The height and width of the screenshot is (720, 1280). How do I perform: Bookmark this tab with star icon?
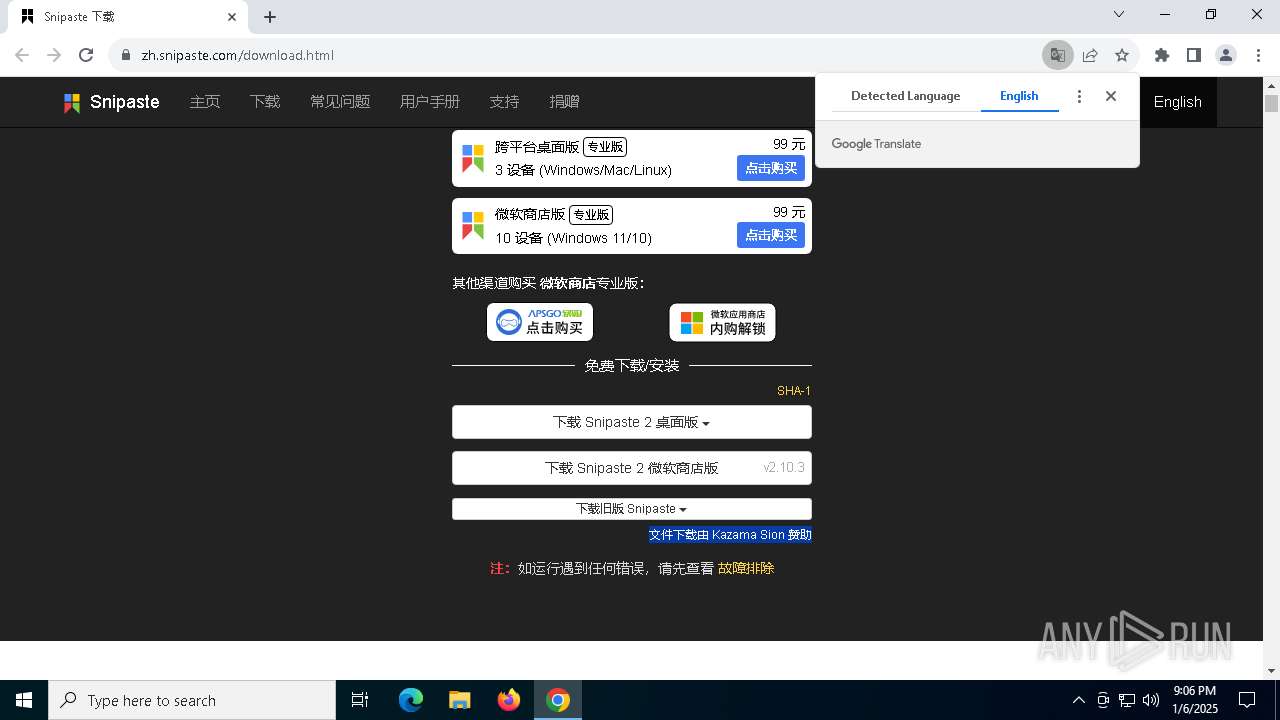(x=1122, y=55)
